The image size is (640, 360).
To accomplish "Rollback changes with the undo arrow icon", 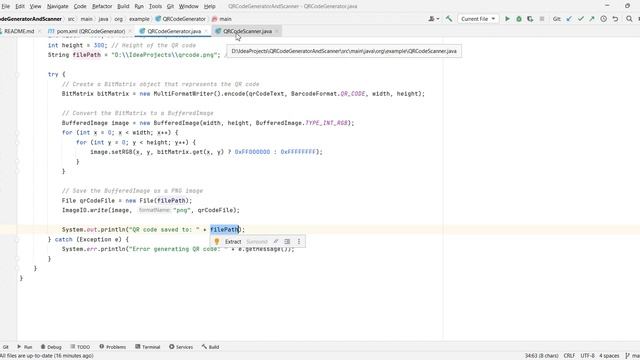I will pyautogui.click(x=615, y=19).
